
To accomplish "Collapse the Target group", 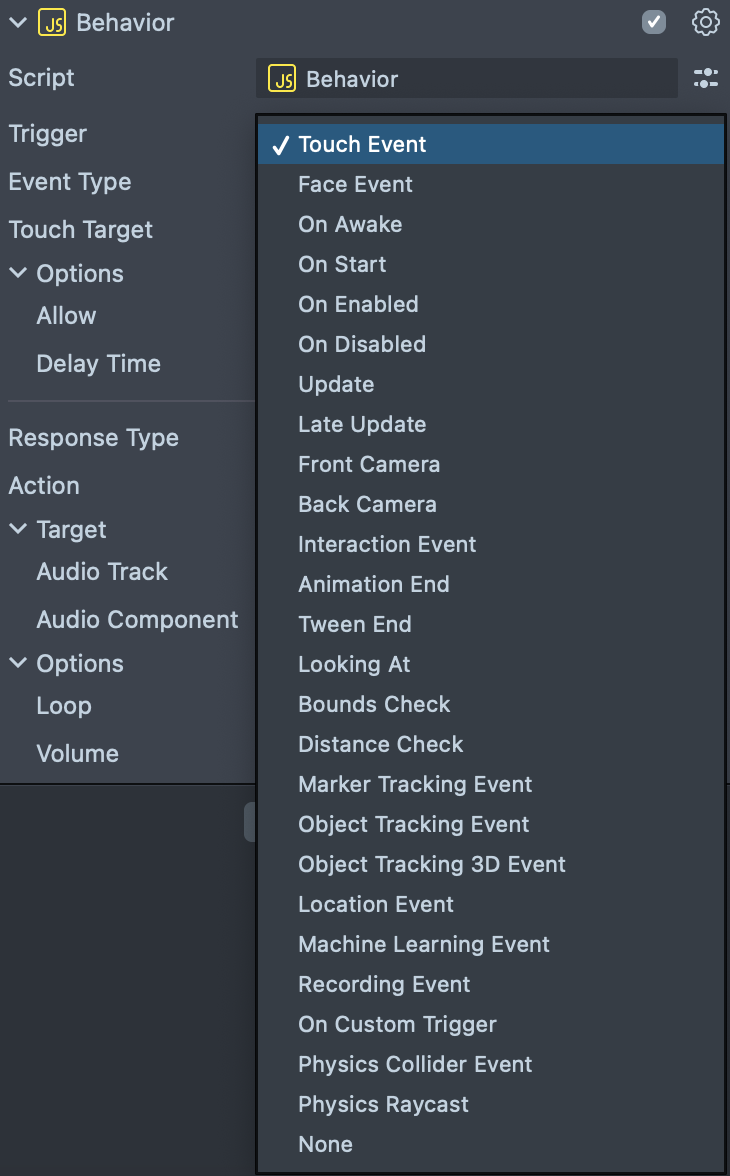I will click(18, 529).
